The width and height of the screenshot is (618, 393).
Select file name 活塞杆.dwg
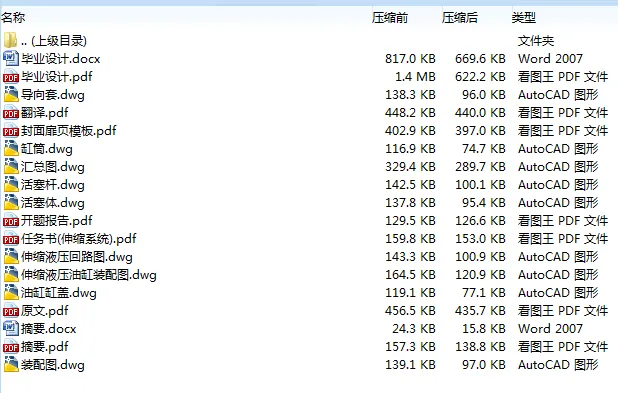pos(53,184)
